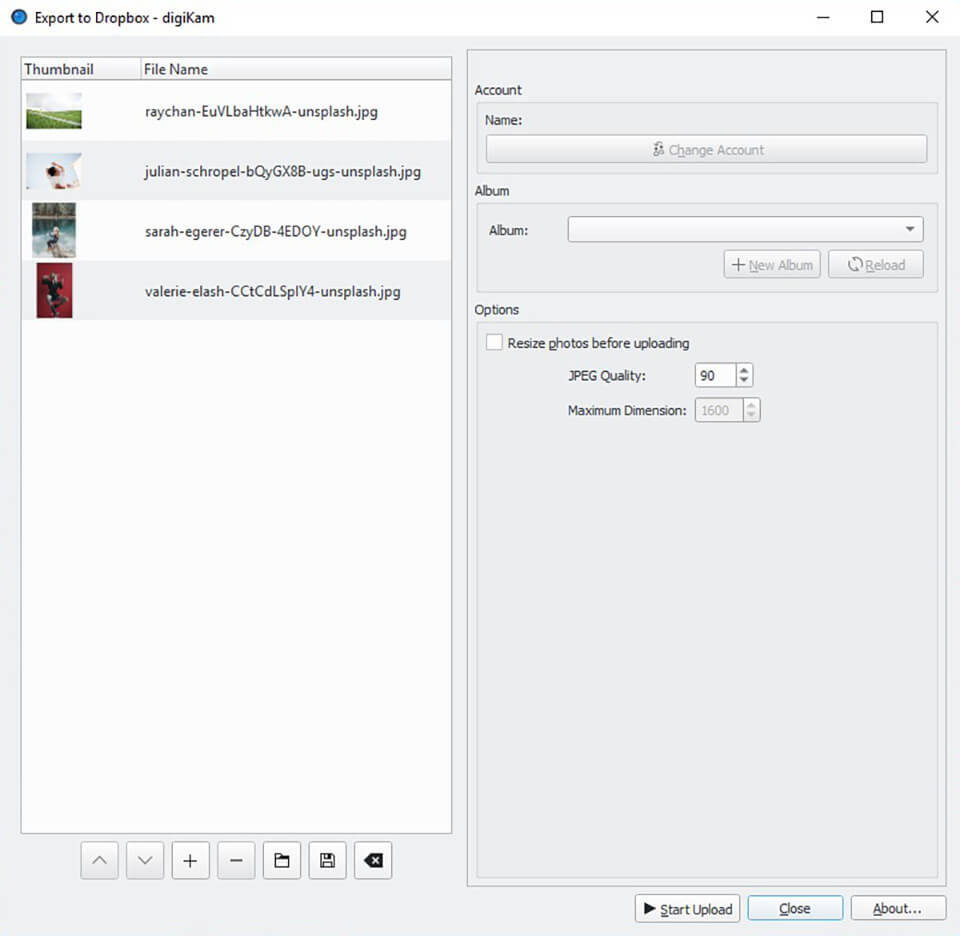Decrease JPEG Quality with the down stepper
Viewport: 960px width, 936px height.
743,380
